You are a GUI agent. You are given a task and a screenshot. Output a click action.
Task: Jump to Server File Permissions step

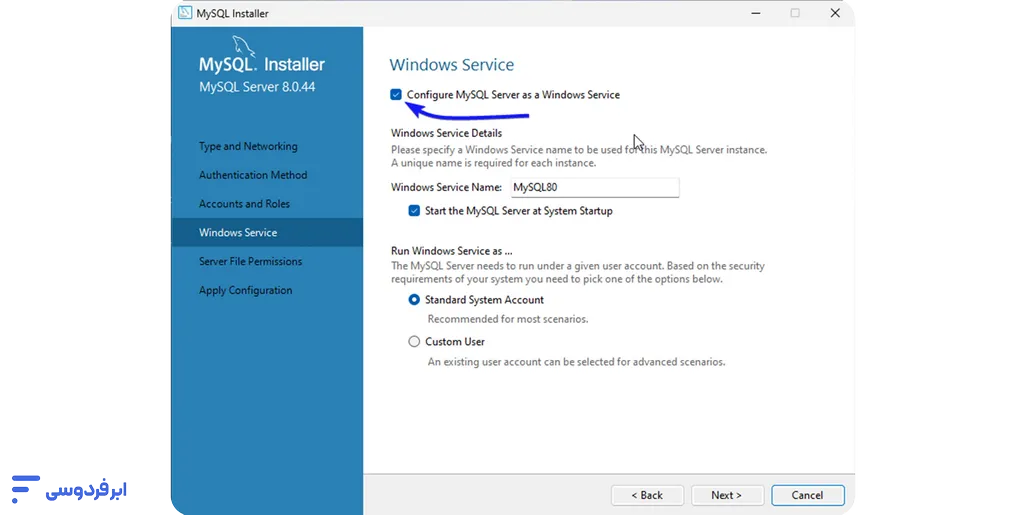click(x=250, y=262)
